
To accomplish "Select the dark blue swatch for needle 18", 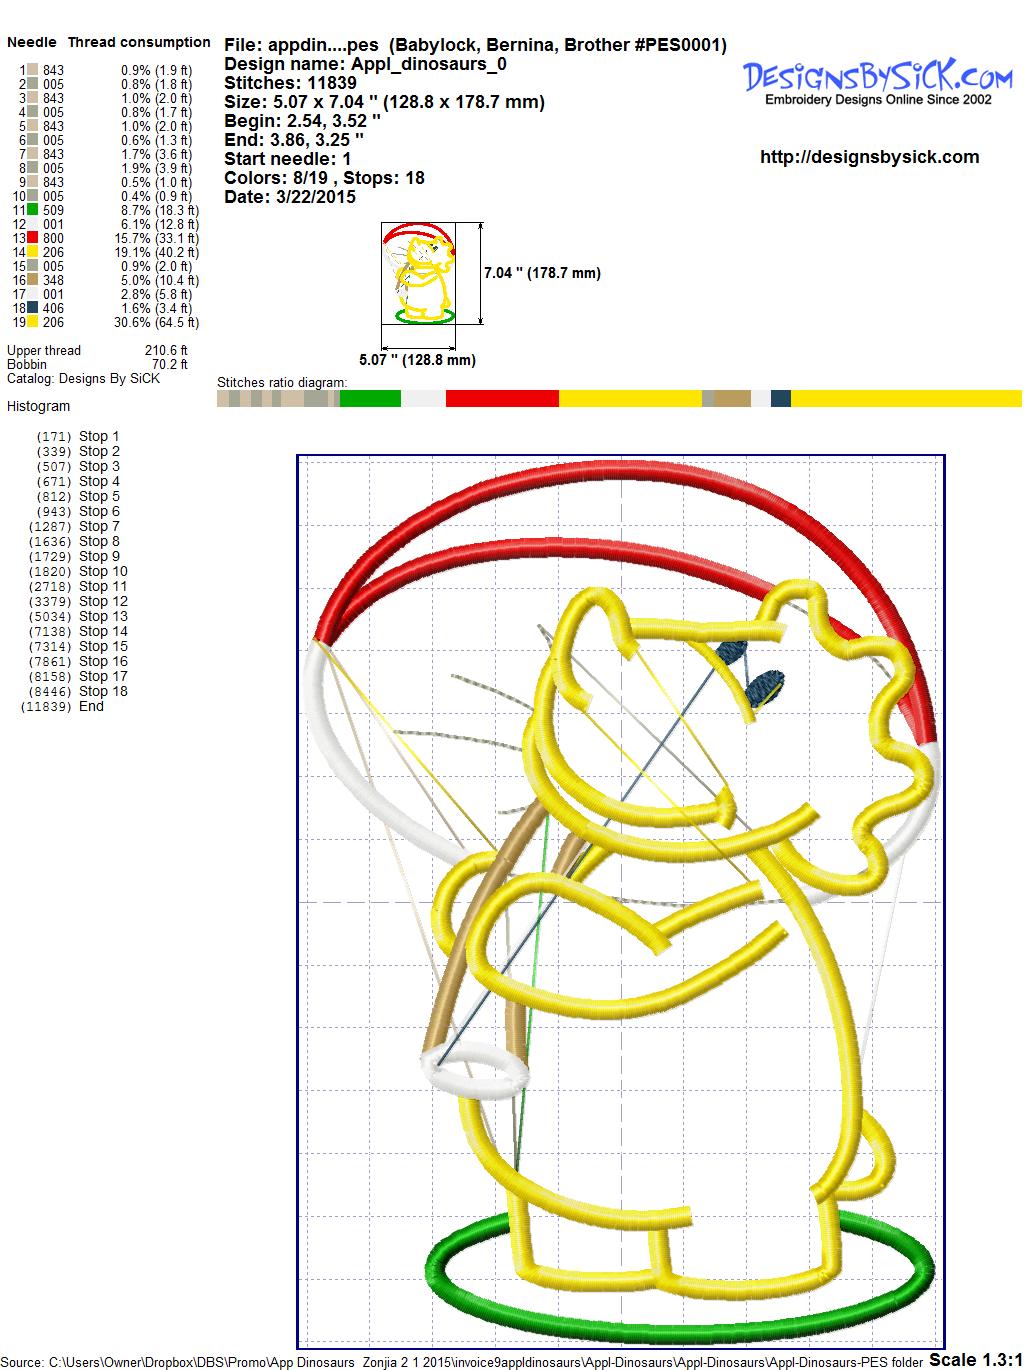I will click(33, 308).
